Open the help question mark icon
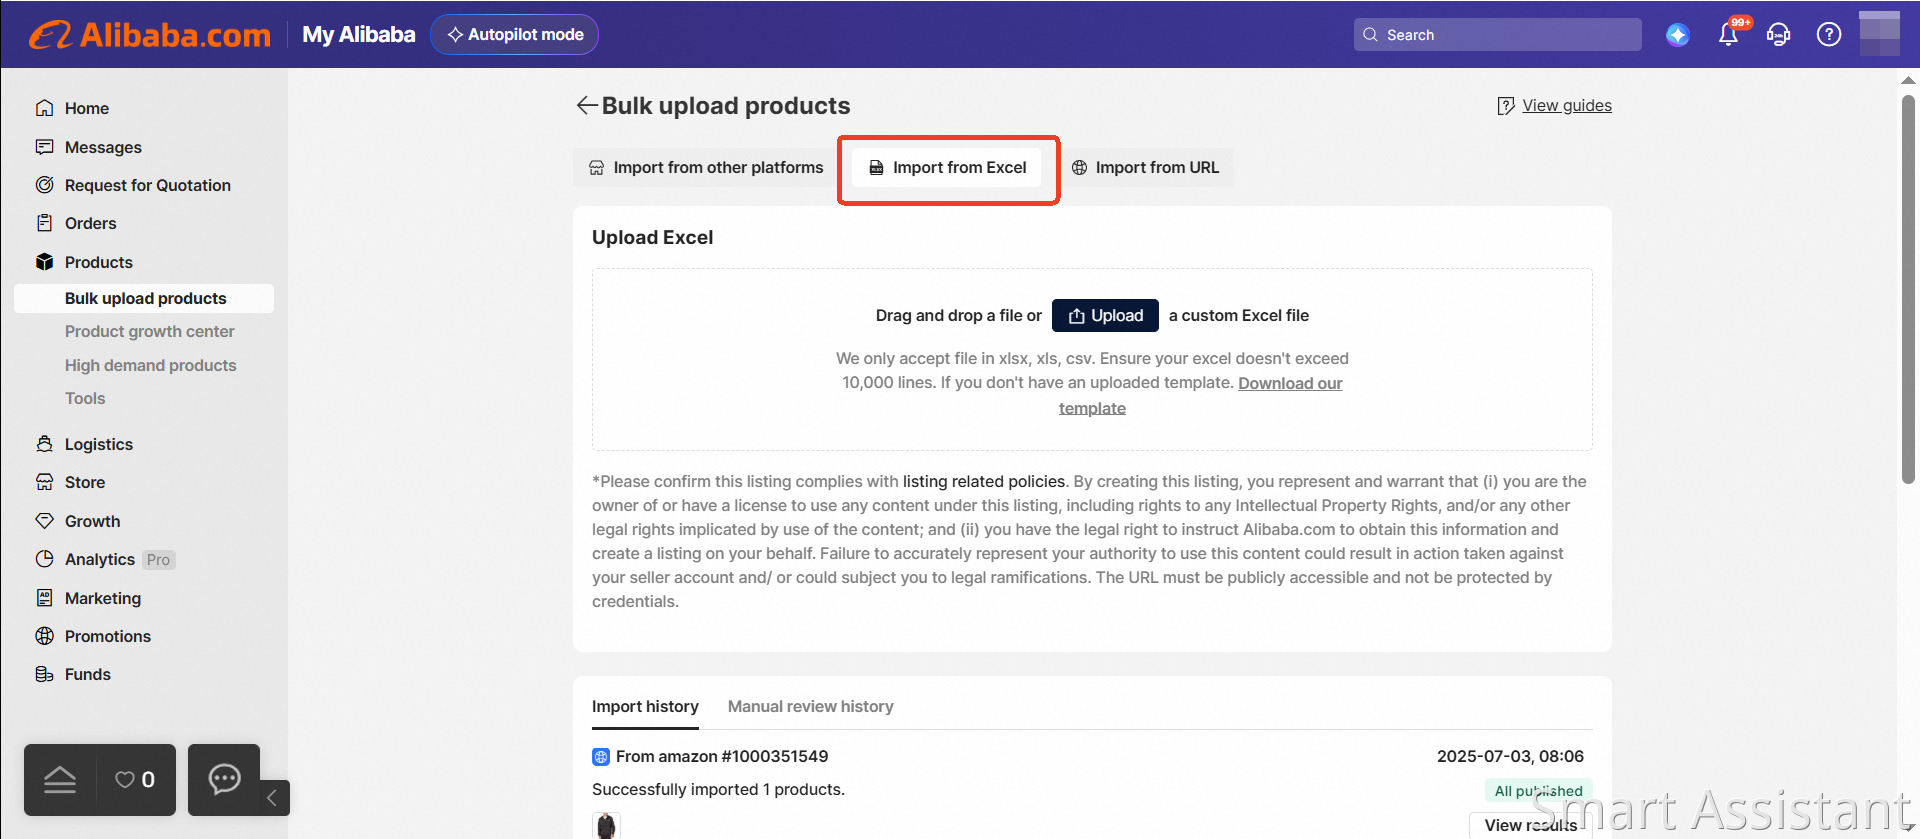This screenshot has width=1920, height=839. (x=1828, y=35)
